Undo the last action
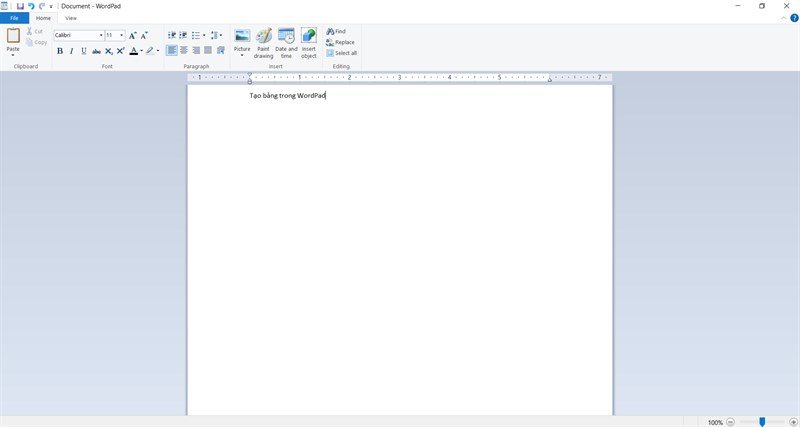This screenshot has width=800, height=427. click(x=31, y=6)
